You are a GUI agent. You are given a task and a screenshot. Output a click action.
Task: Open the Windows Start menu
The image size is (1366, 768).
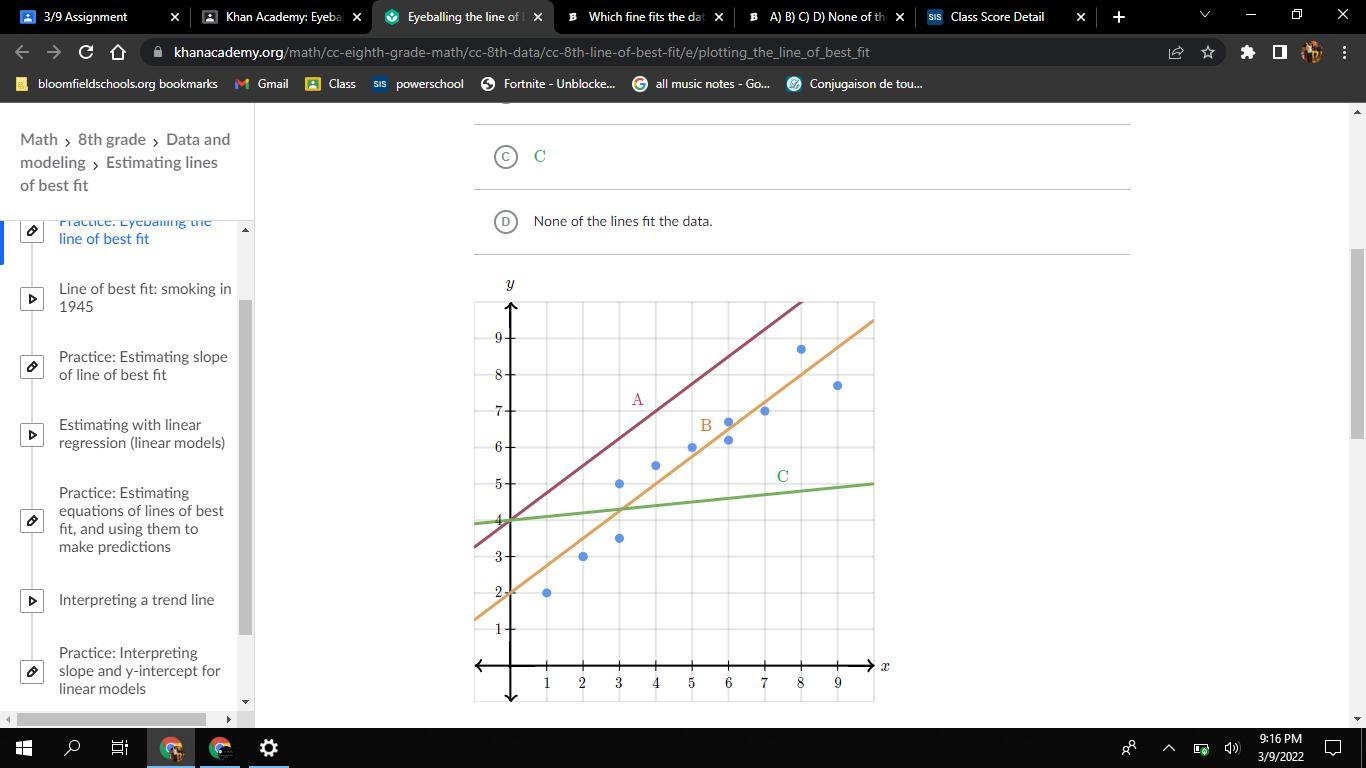point(24,748)
